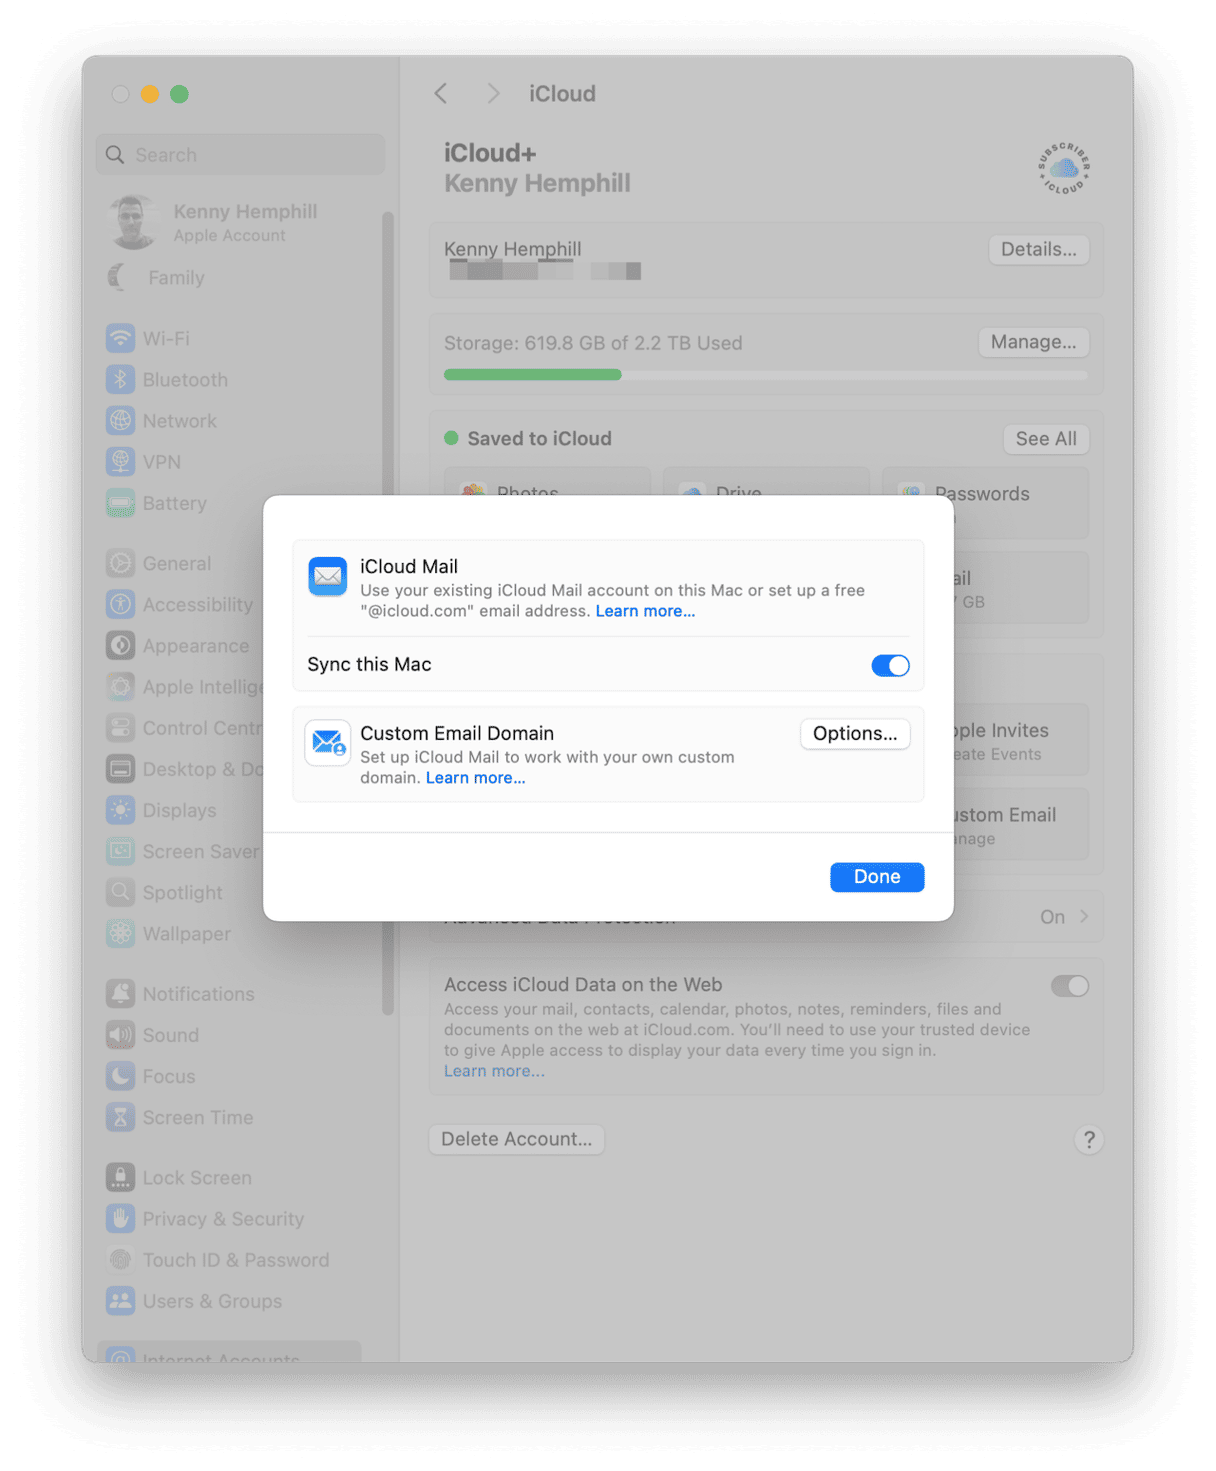
Task: Click See All in Saved to iCloud
Action: coord(1046,439)
